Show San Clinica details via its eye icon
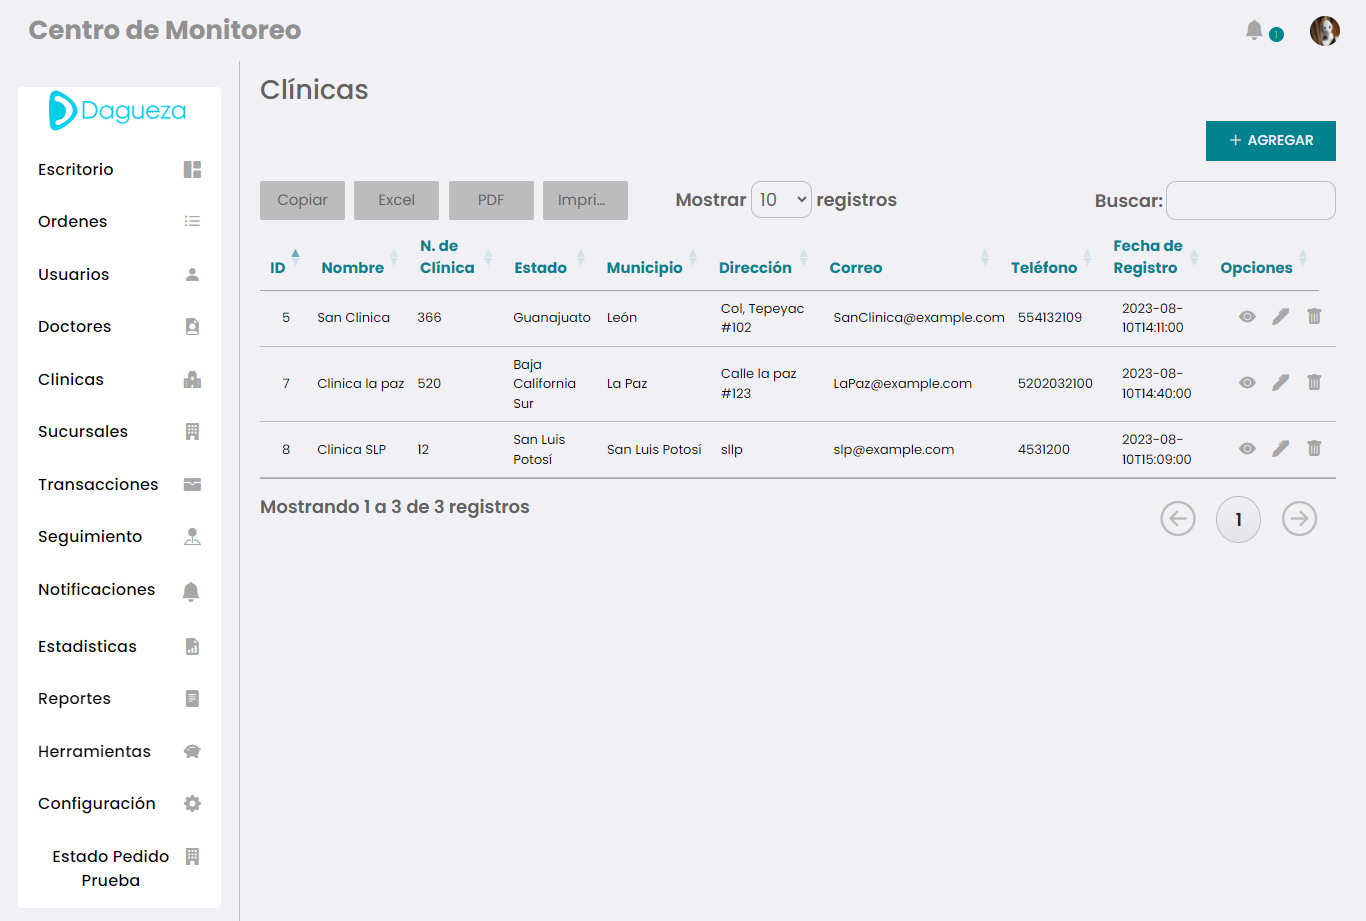 pyautogui.click(x=1247, y=316)
